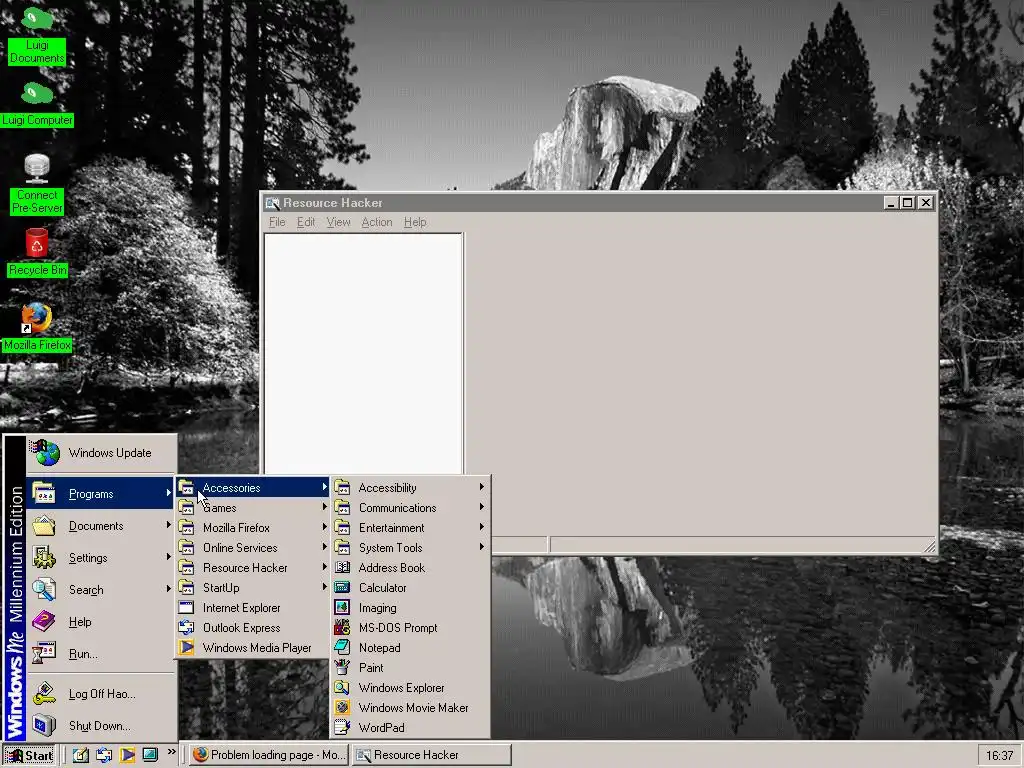Click the Run icon in Start menu
This screenshot has height=768, width=1024.
(44, 653)
